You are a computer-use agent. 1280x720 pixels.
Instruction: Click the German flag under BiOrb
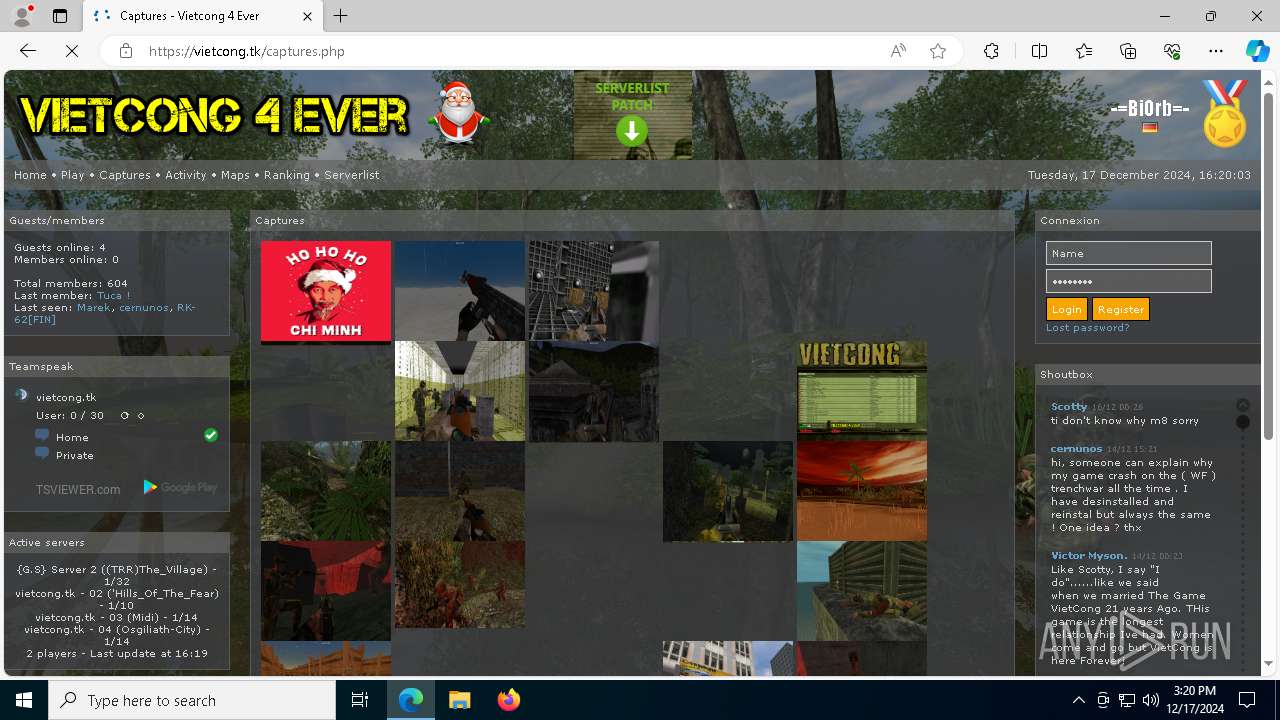(1150, 128)
